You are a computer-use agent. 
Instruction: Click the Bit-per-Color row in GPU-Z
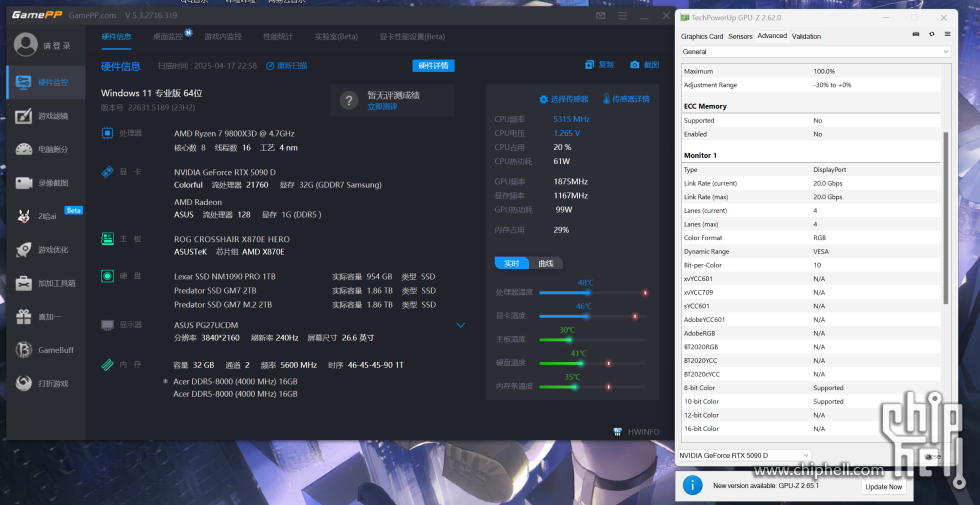click(811, 265)
